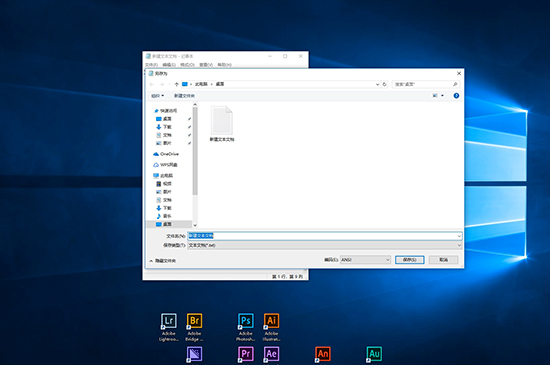Expand the file name history dropdown
Viewport: 550px width, 365px height.
coord(459,236)
